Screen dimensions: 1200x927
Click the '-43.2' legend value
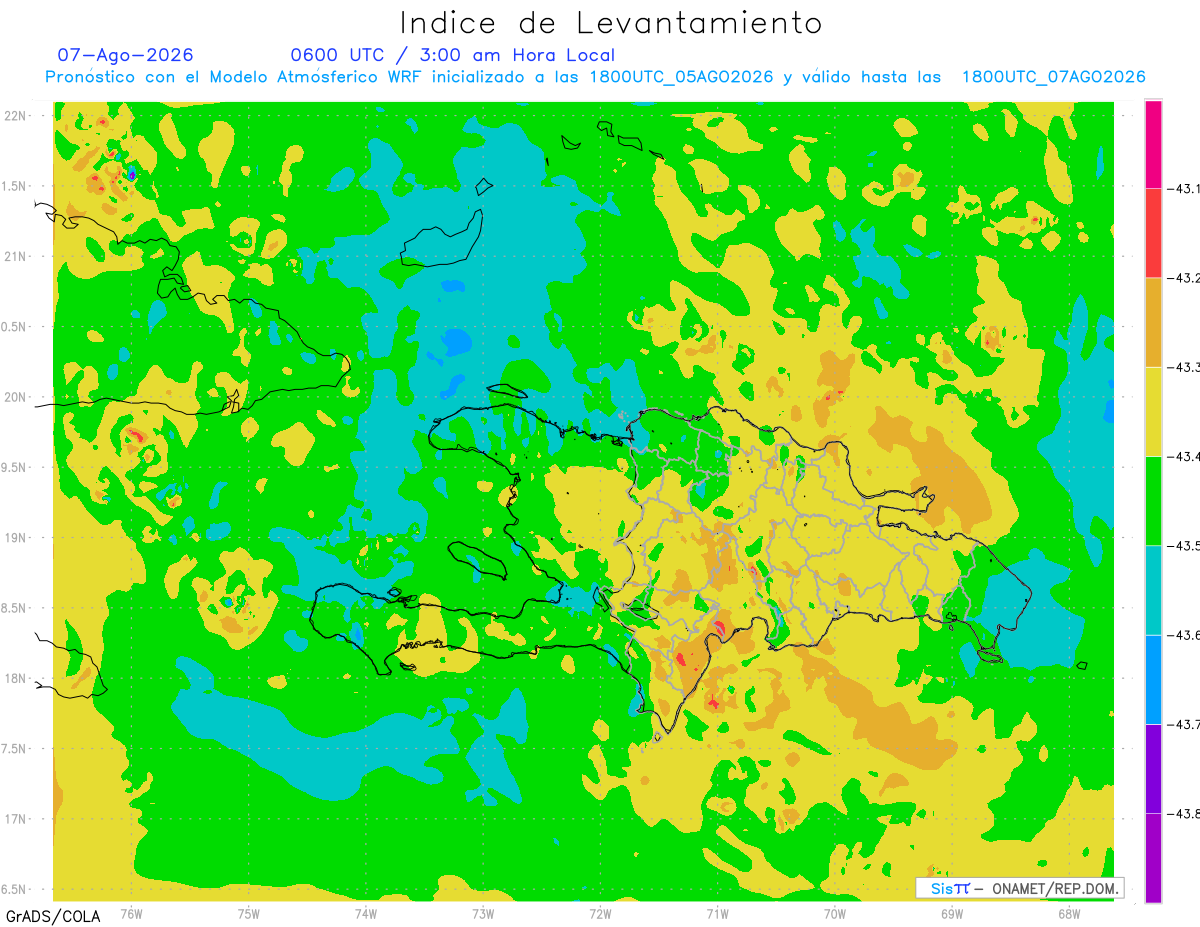pos(1184,278)
